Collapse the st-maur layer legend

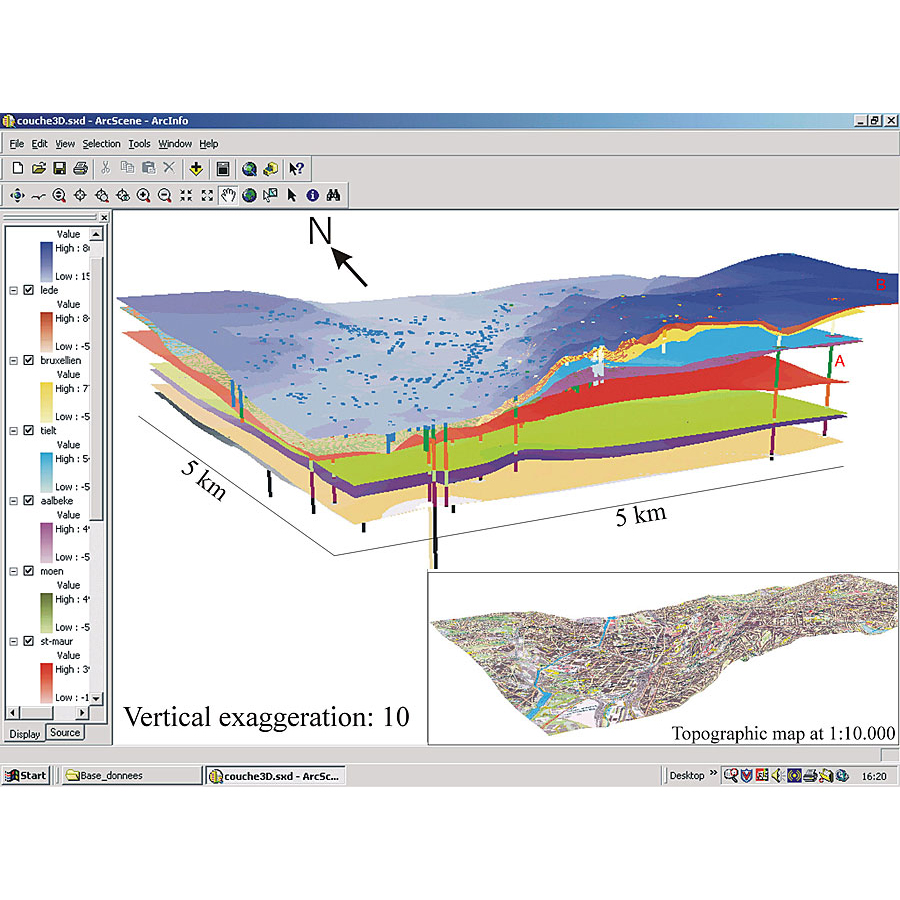[13, 641]
